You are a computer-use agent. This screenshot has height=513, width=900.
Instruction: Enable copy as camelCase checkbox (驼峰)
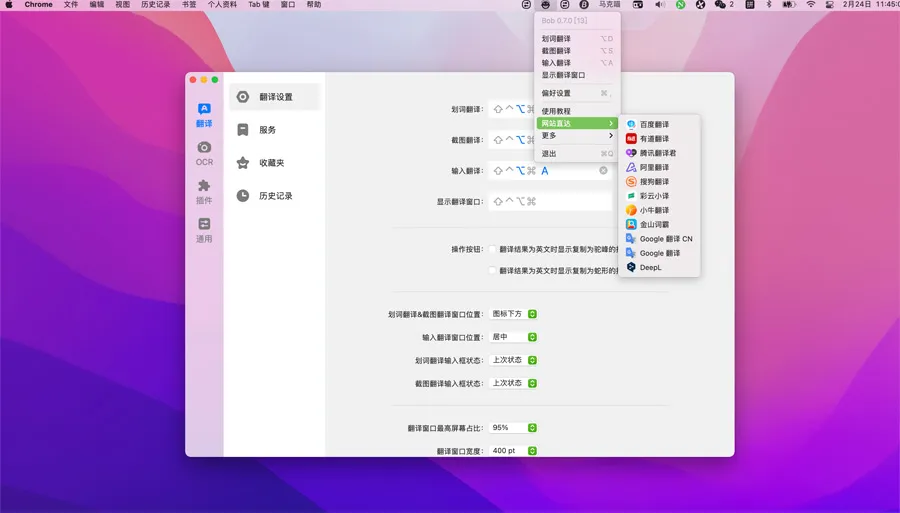(493, 250)
